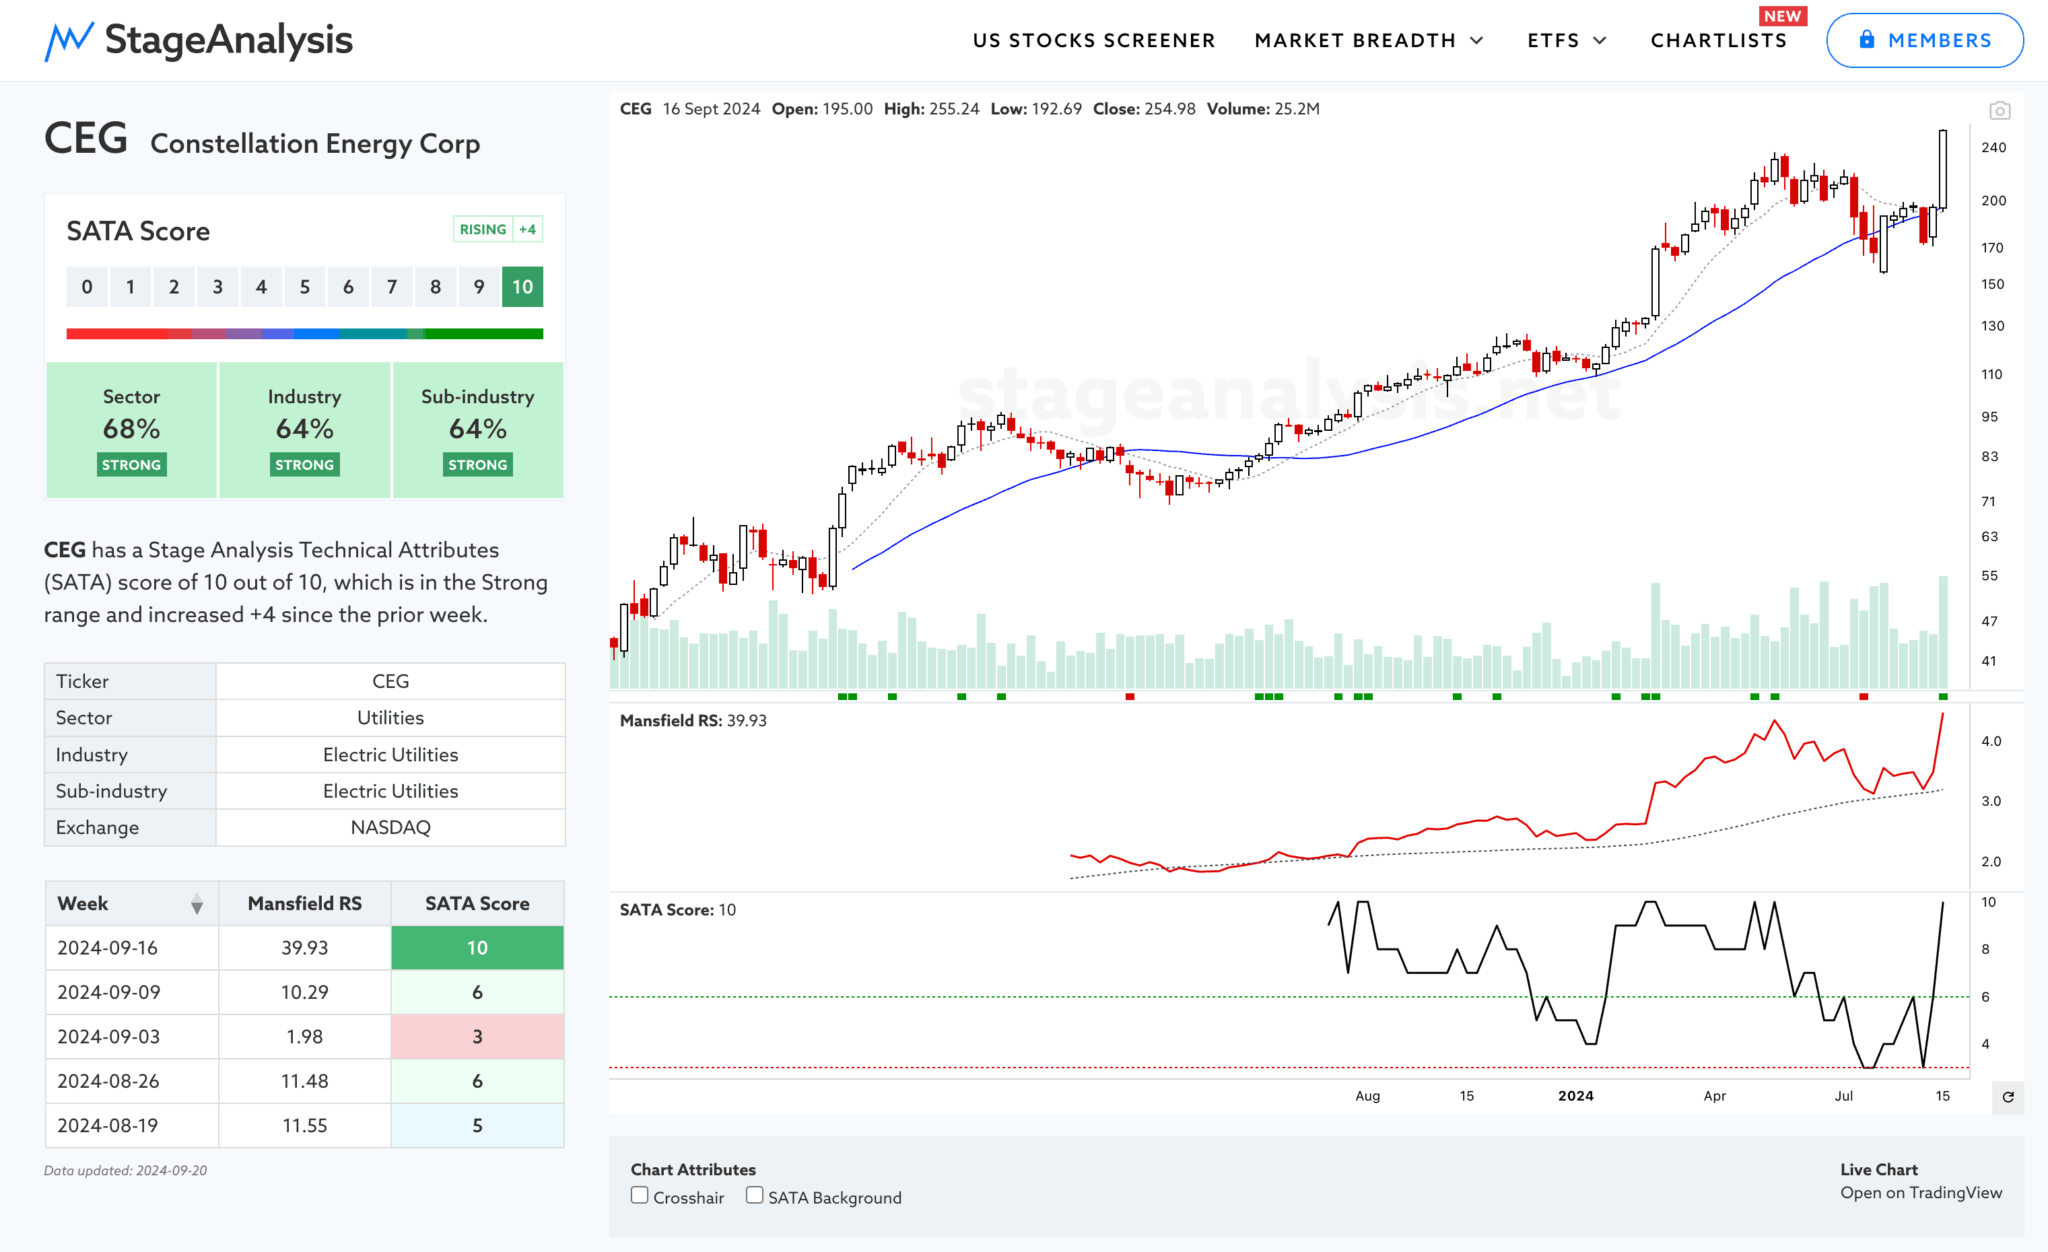This screenshot has height=1252, width=2048.
Task: Click the SATA Score column header
Action: 477,904
